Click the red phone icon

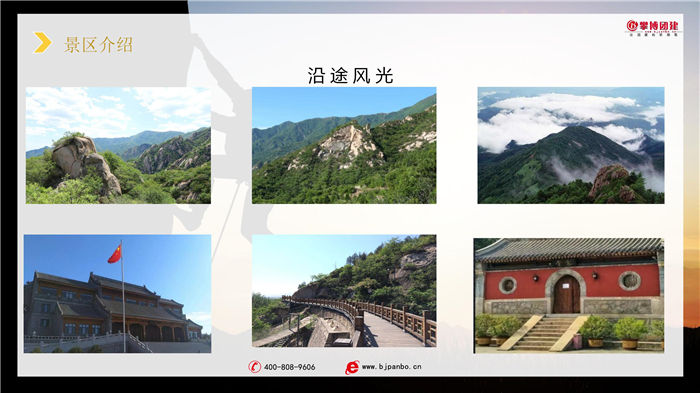[254, 367]
